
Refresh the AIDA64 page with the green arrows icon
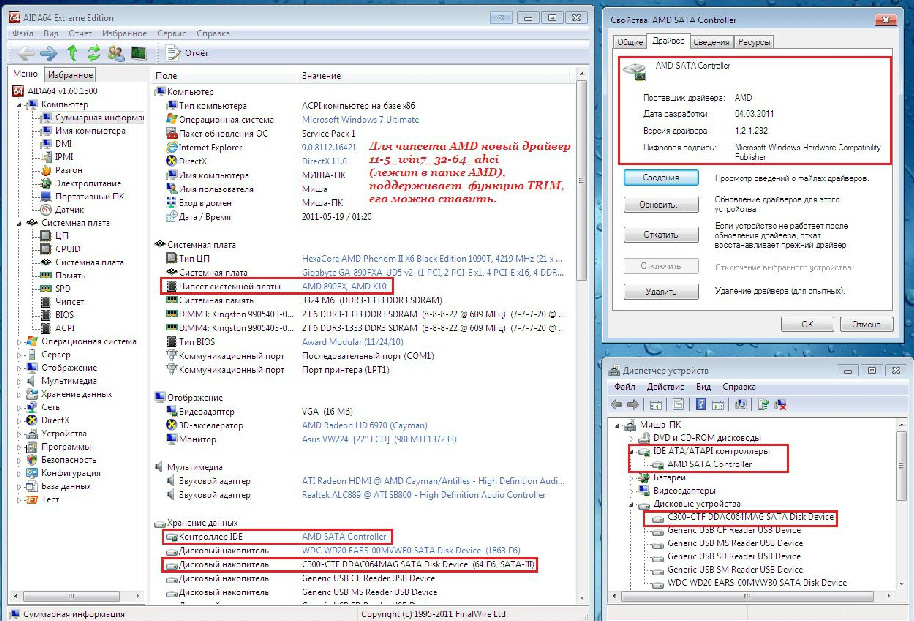click(93, 53)
